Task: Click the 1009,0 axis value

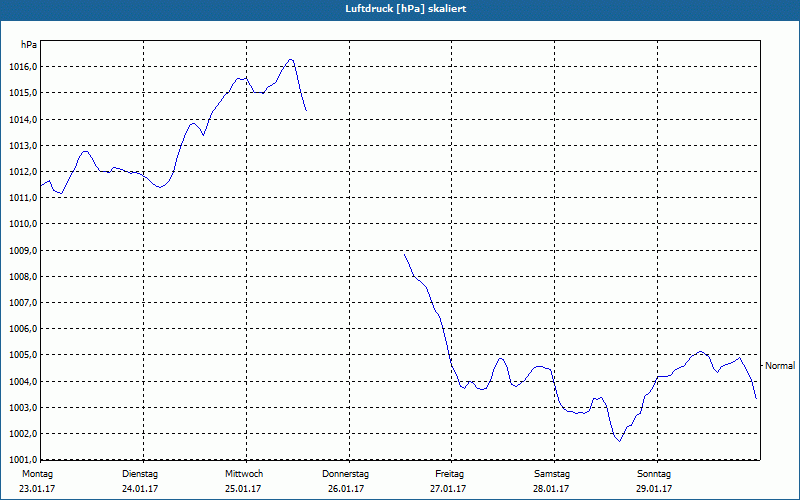Action: tap(23, 251)
